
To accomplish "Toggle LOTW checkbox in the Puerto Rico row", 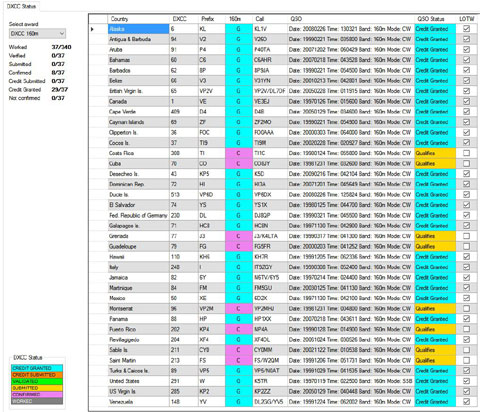I will coord(467,329).
